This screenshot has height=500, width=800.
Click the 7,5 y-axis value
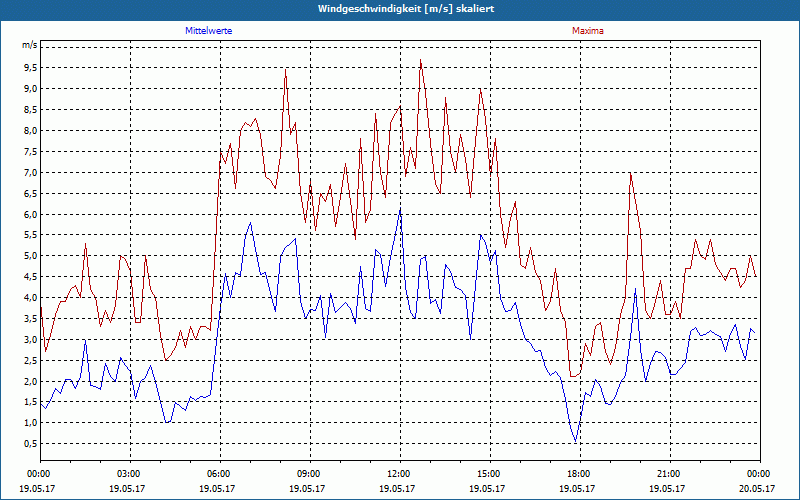click(x=31, y=152)
